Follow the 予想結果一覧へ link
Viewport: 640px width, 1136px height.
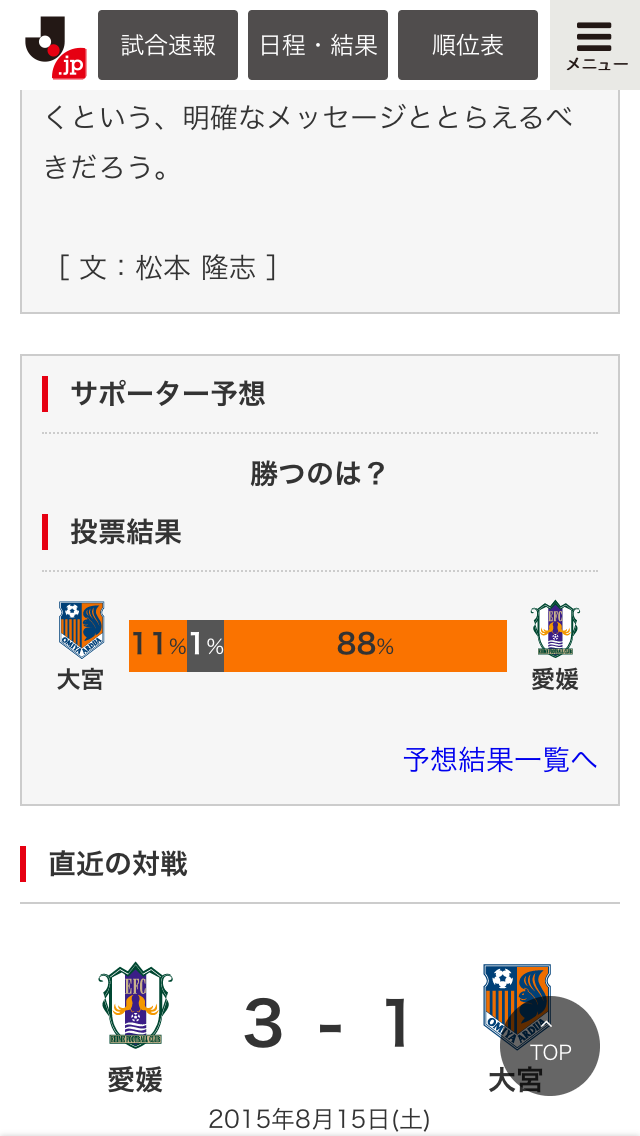pos(500,759)
